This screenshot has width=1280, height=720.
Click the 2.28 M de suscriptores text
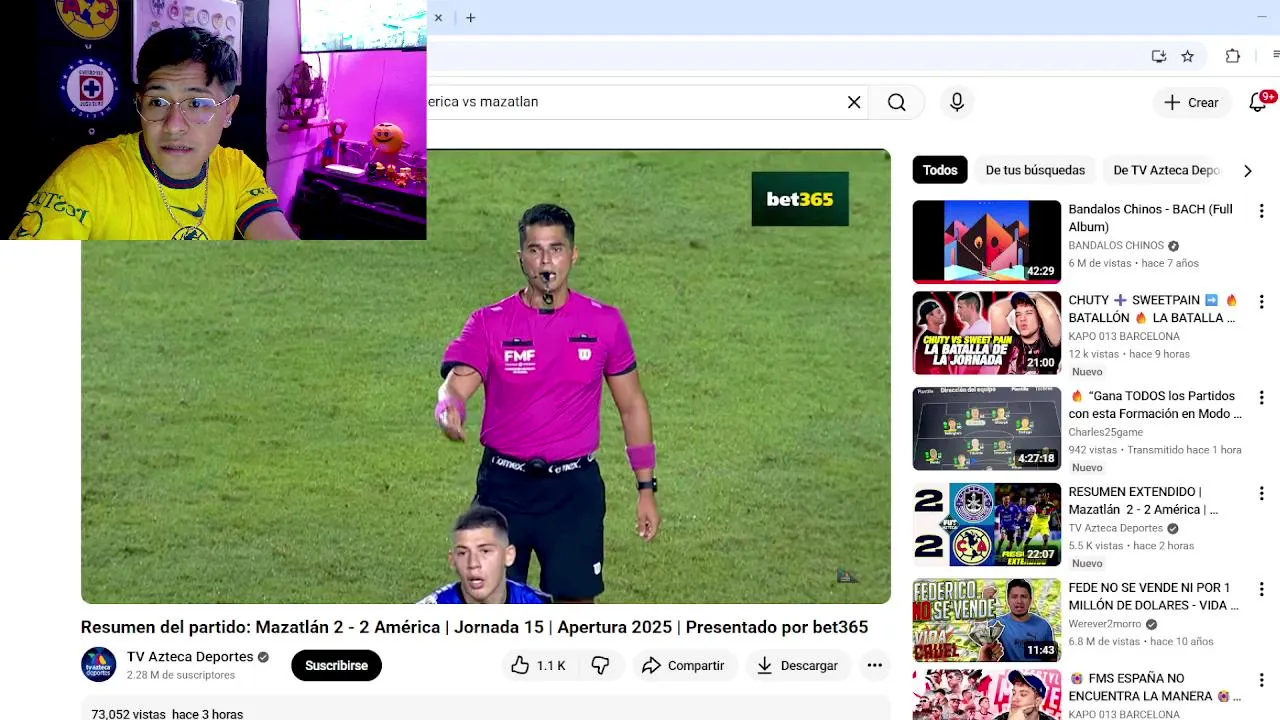pos(181,675)
